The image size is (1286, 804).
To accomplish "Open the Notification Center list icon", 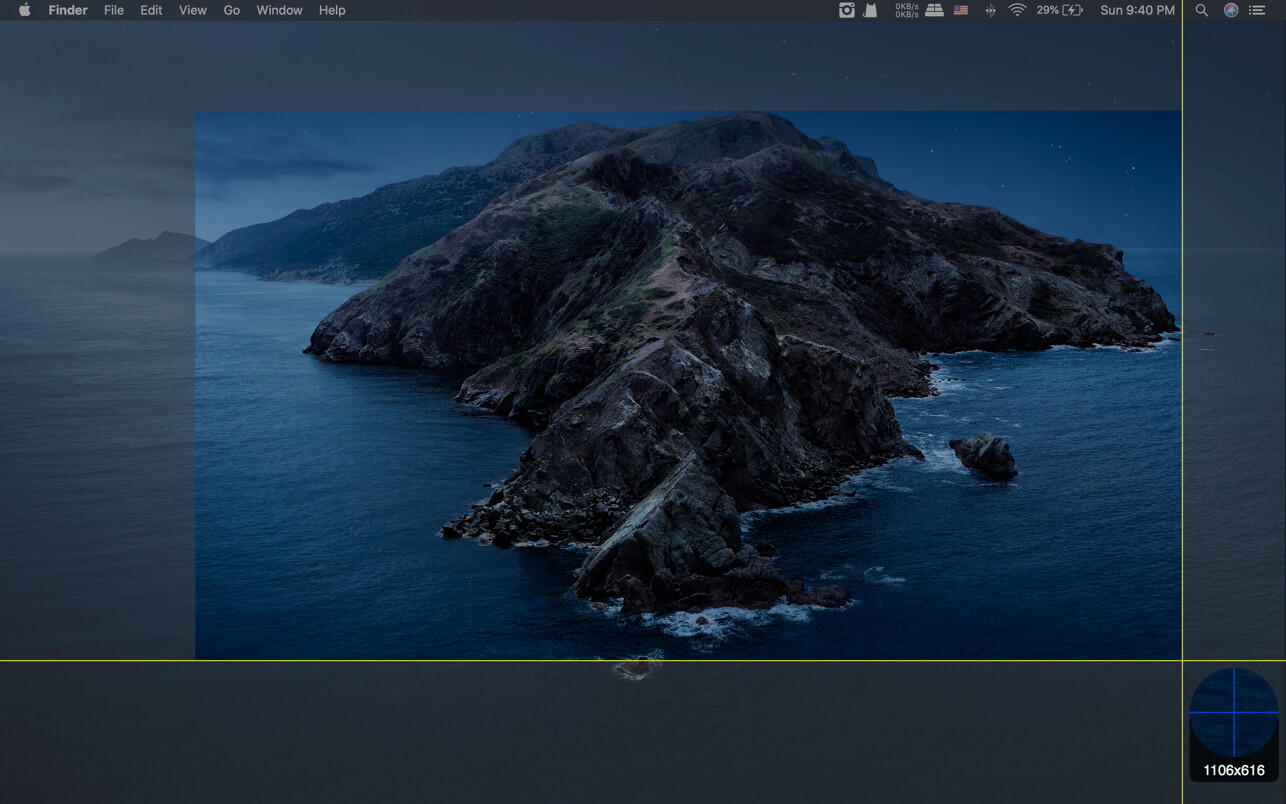I will (x=1258, y=10).
